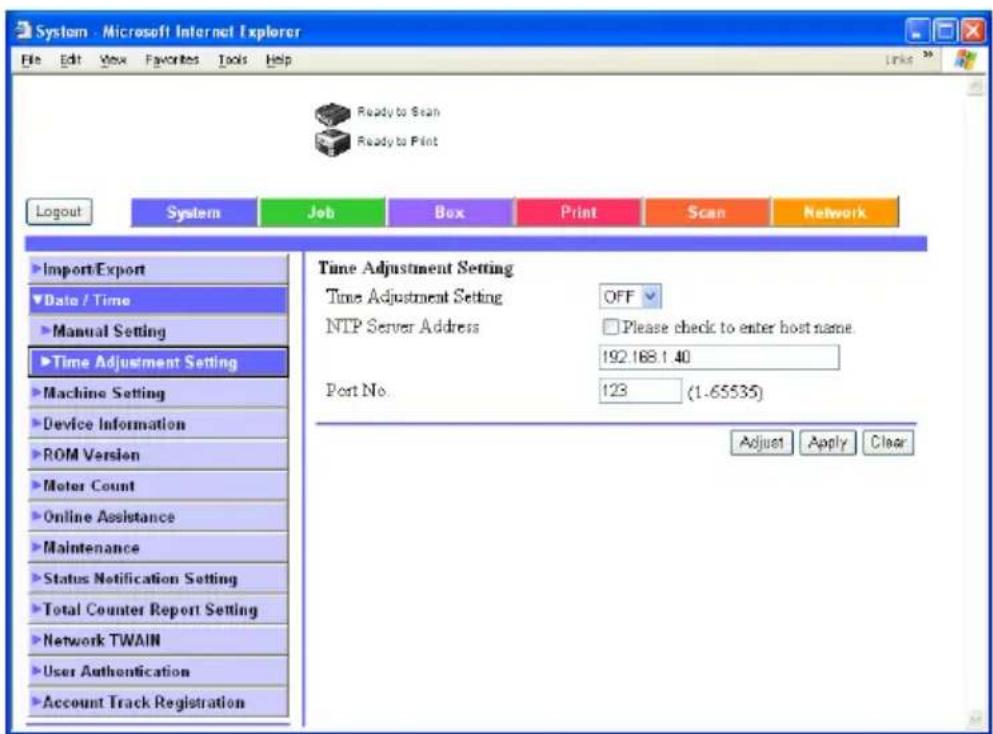Screen dimensions: 993x734
Task: Click the Port No. input field
Action: (x=640, y=391)
